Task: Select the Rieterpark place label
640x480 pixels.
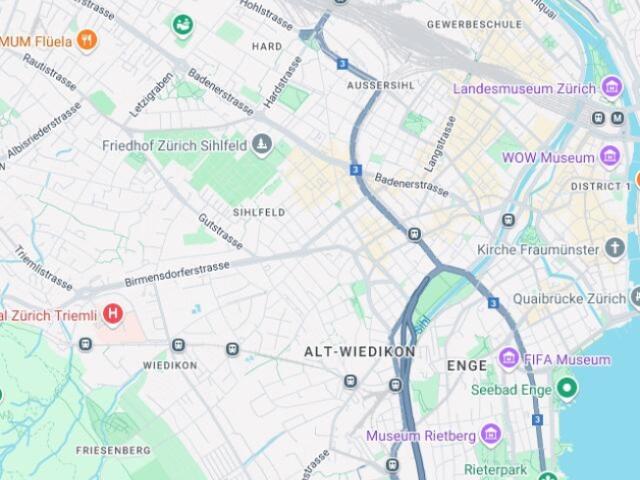Action: click(x=496, y=469)
